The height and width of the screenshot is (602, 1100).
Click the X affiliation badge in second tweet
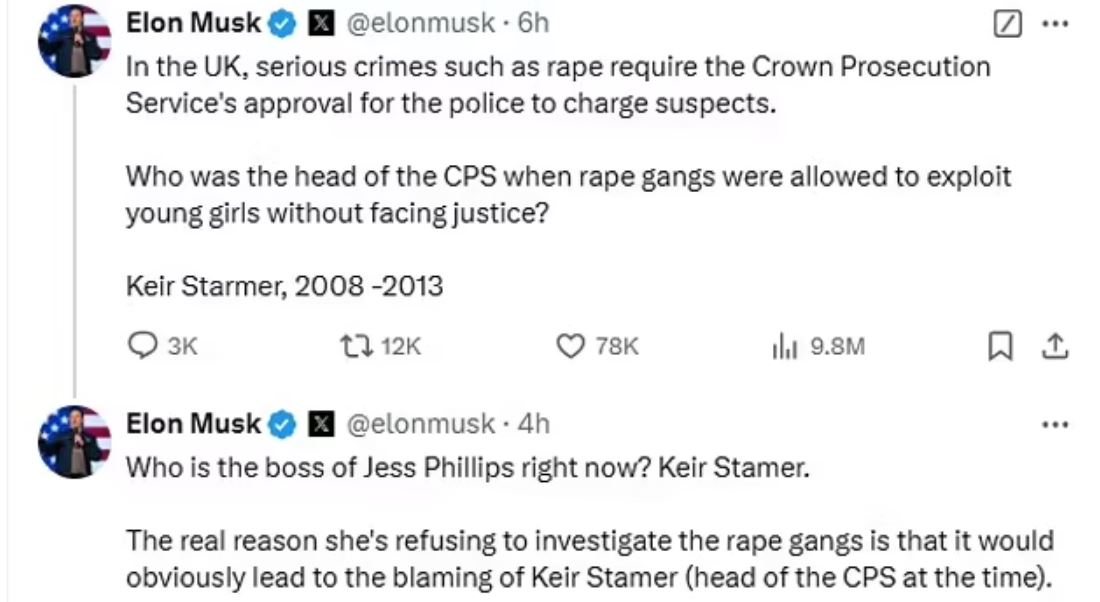[321, 425]
